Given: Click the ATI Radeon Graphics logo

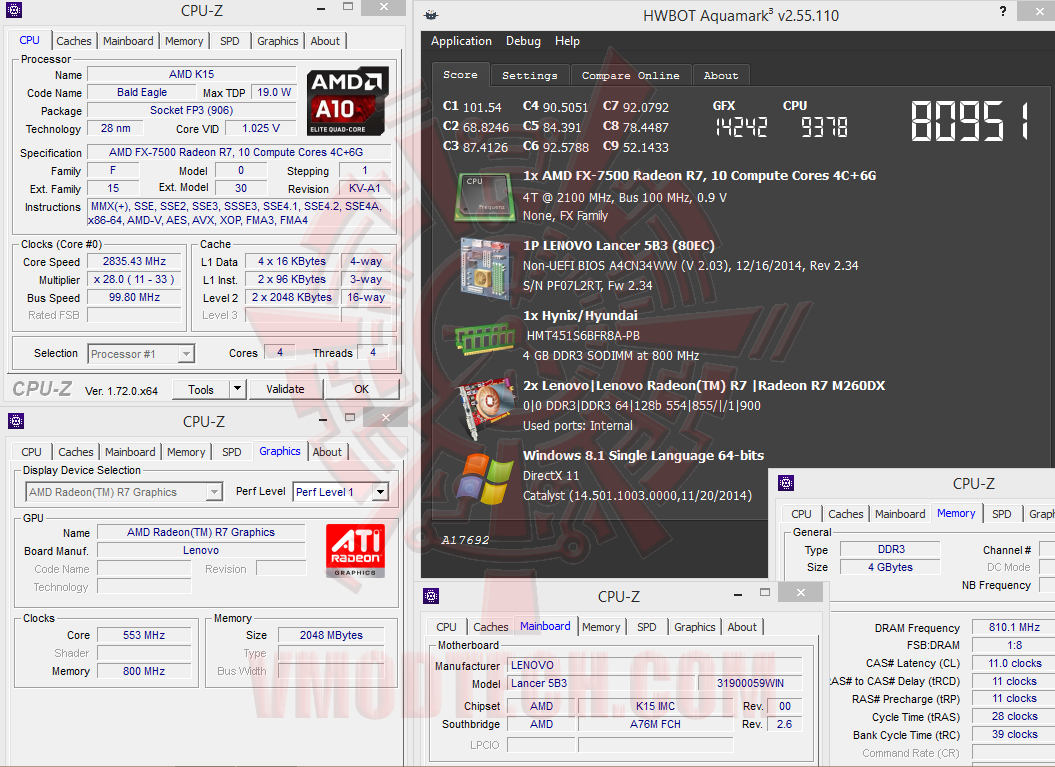Looking at the screenshot, I should 355,551.
